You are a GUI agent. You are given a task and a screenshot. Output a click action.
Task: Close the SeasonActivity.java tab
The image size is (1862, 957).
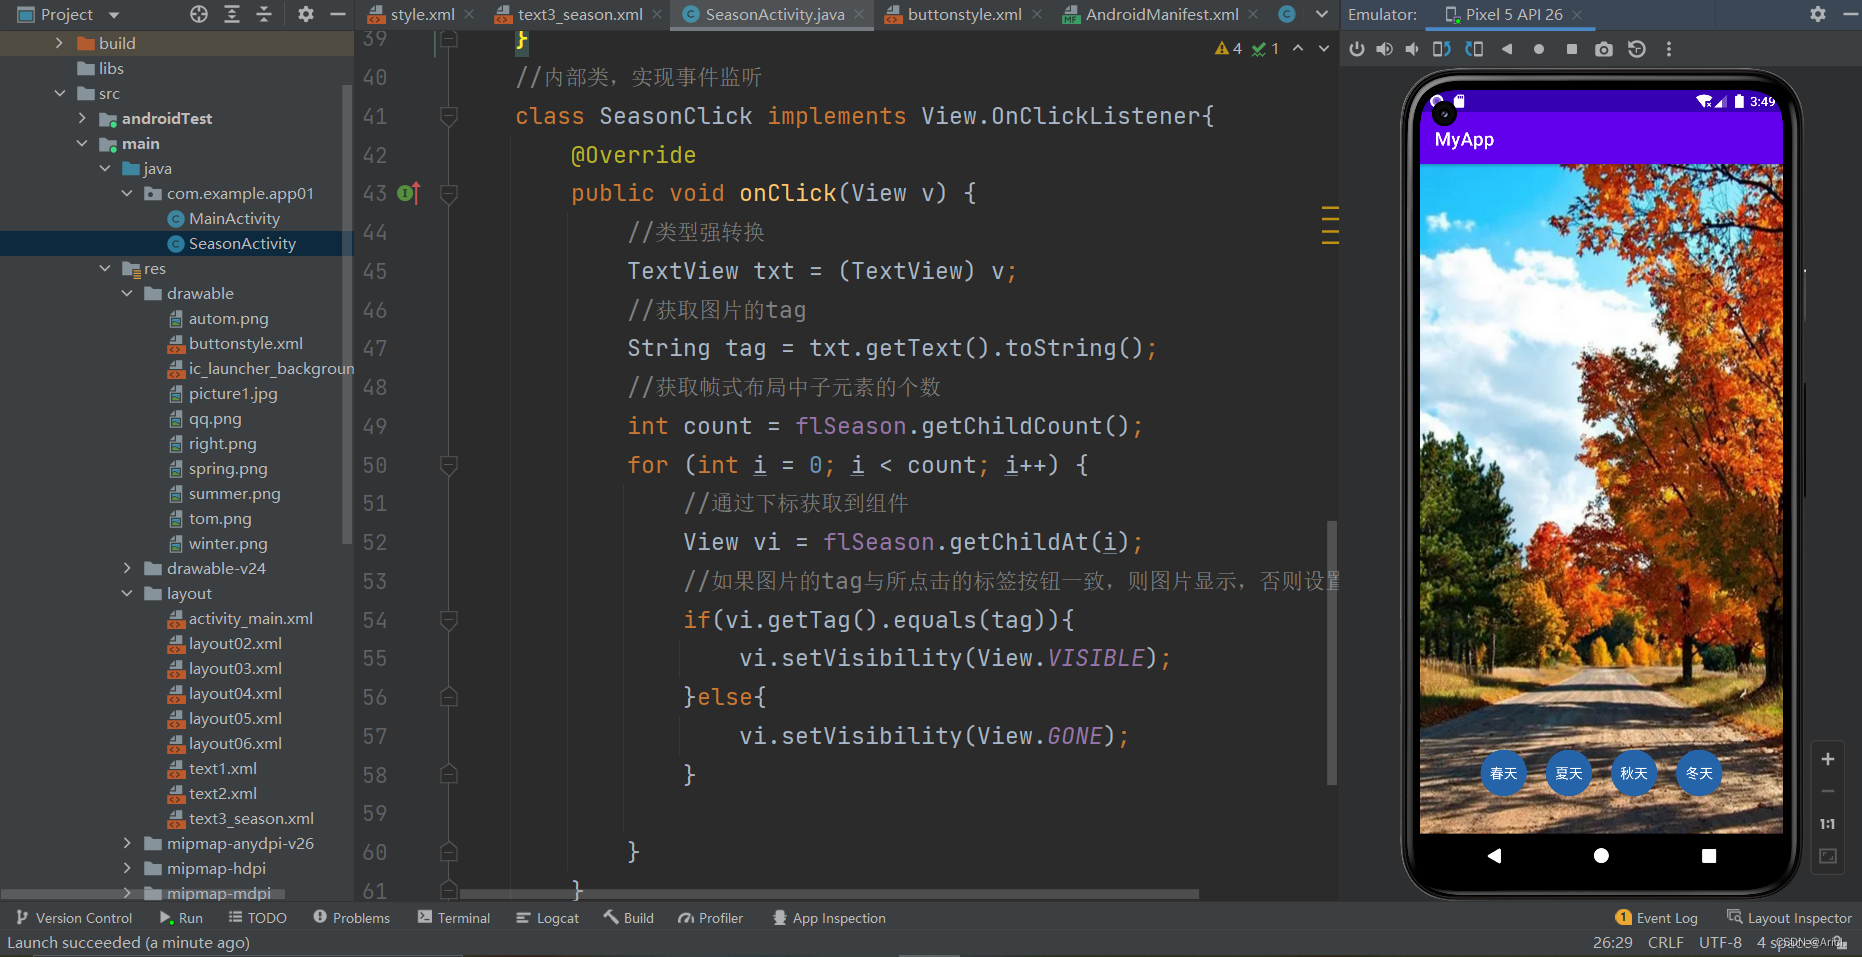859,14
